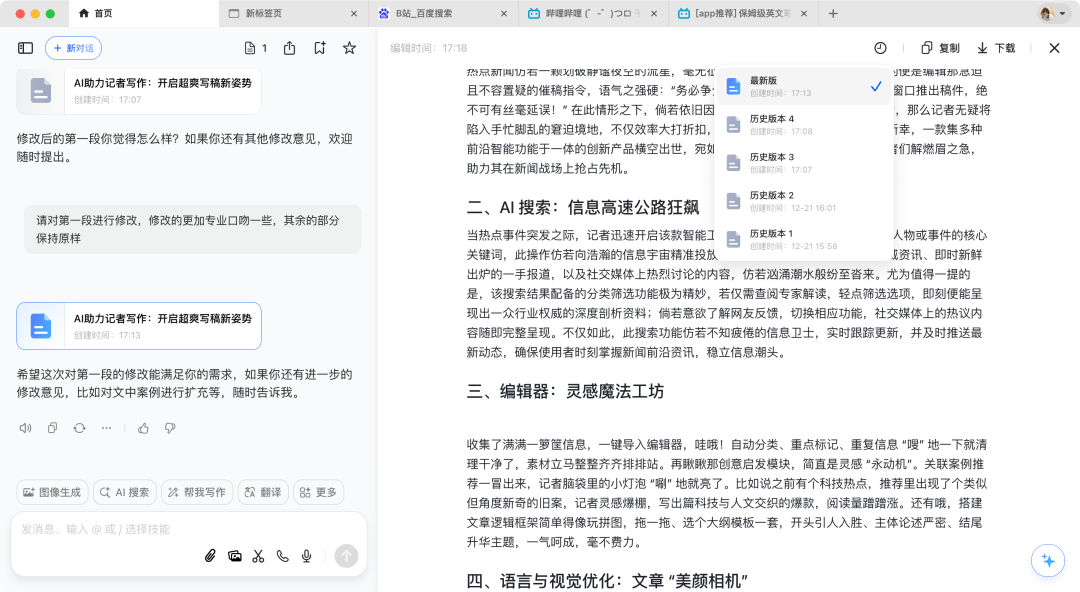Launch the 翻译 translation skill
1080x592 pixels.
(x=263, y=492)
